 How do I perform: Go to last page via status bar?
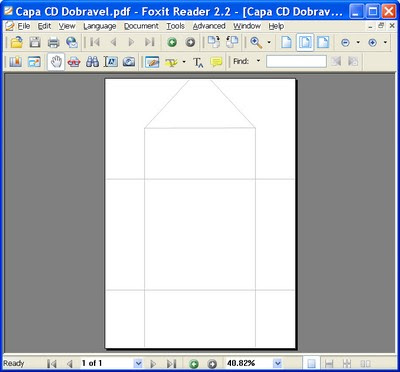(171, 363)
